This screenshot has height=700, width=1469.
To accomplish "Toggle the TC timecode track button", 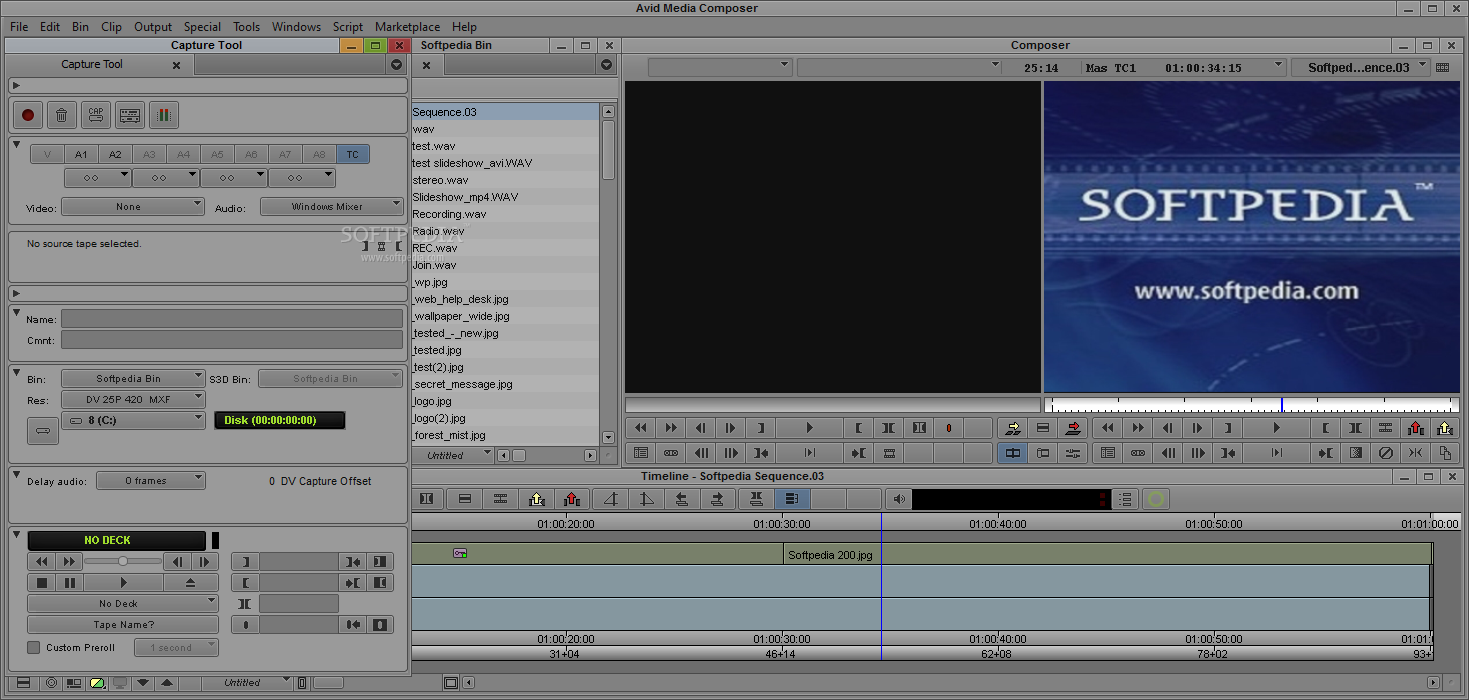I will pos(353,154).
